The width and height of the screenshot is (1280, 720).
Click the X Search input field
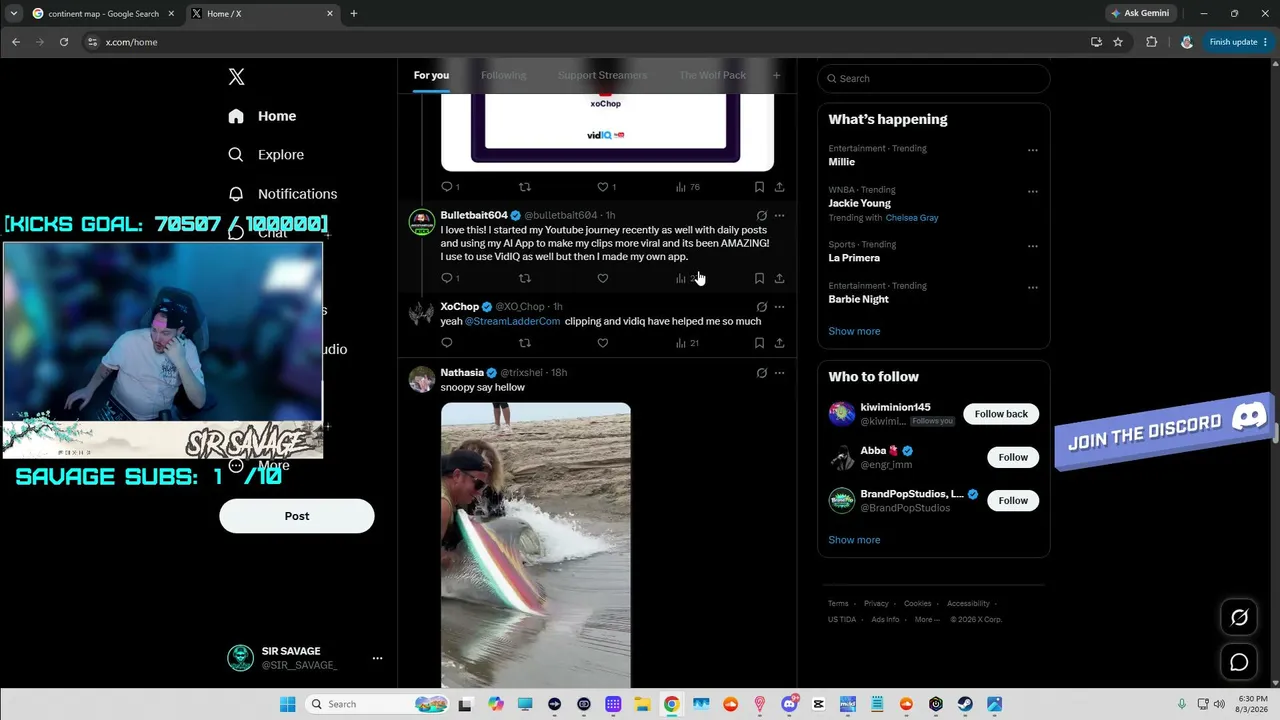[934, 79]
